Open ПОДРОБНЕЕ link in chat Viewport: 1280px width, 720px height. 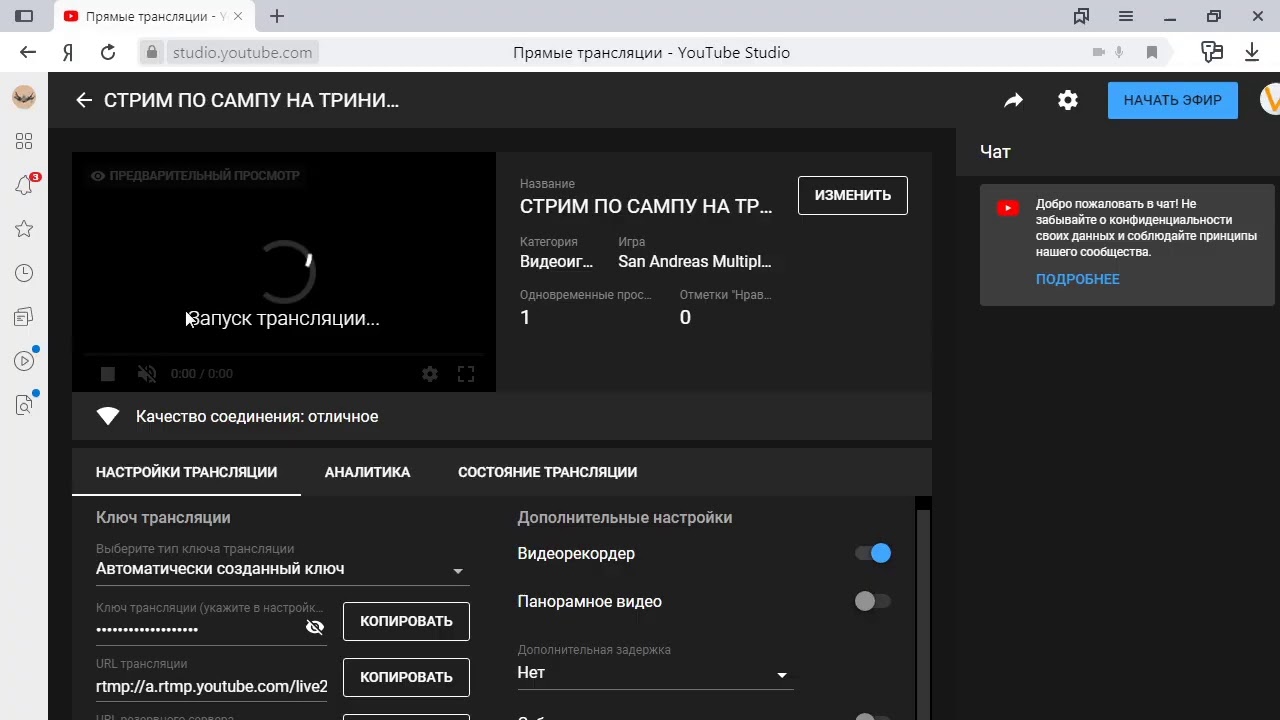pos(1077,279)
